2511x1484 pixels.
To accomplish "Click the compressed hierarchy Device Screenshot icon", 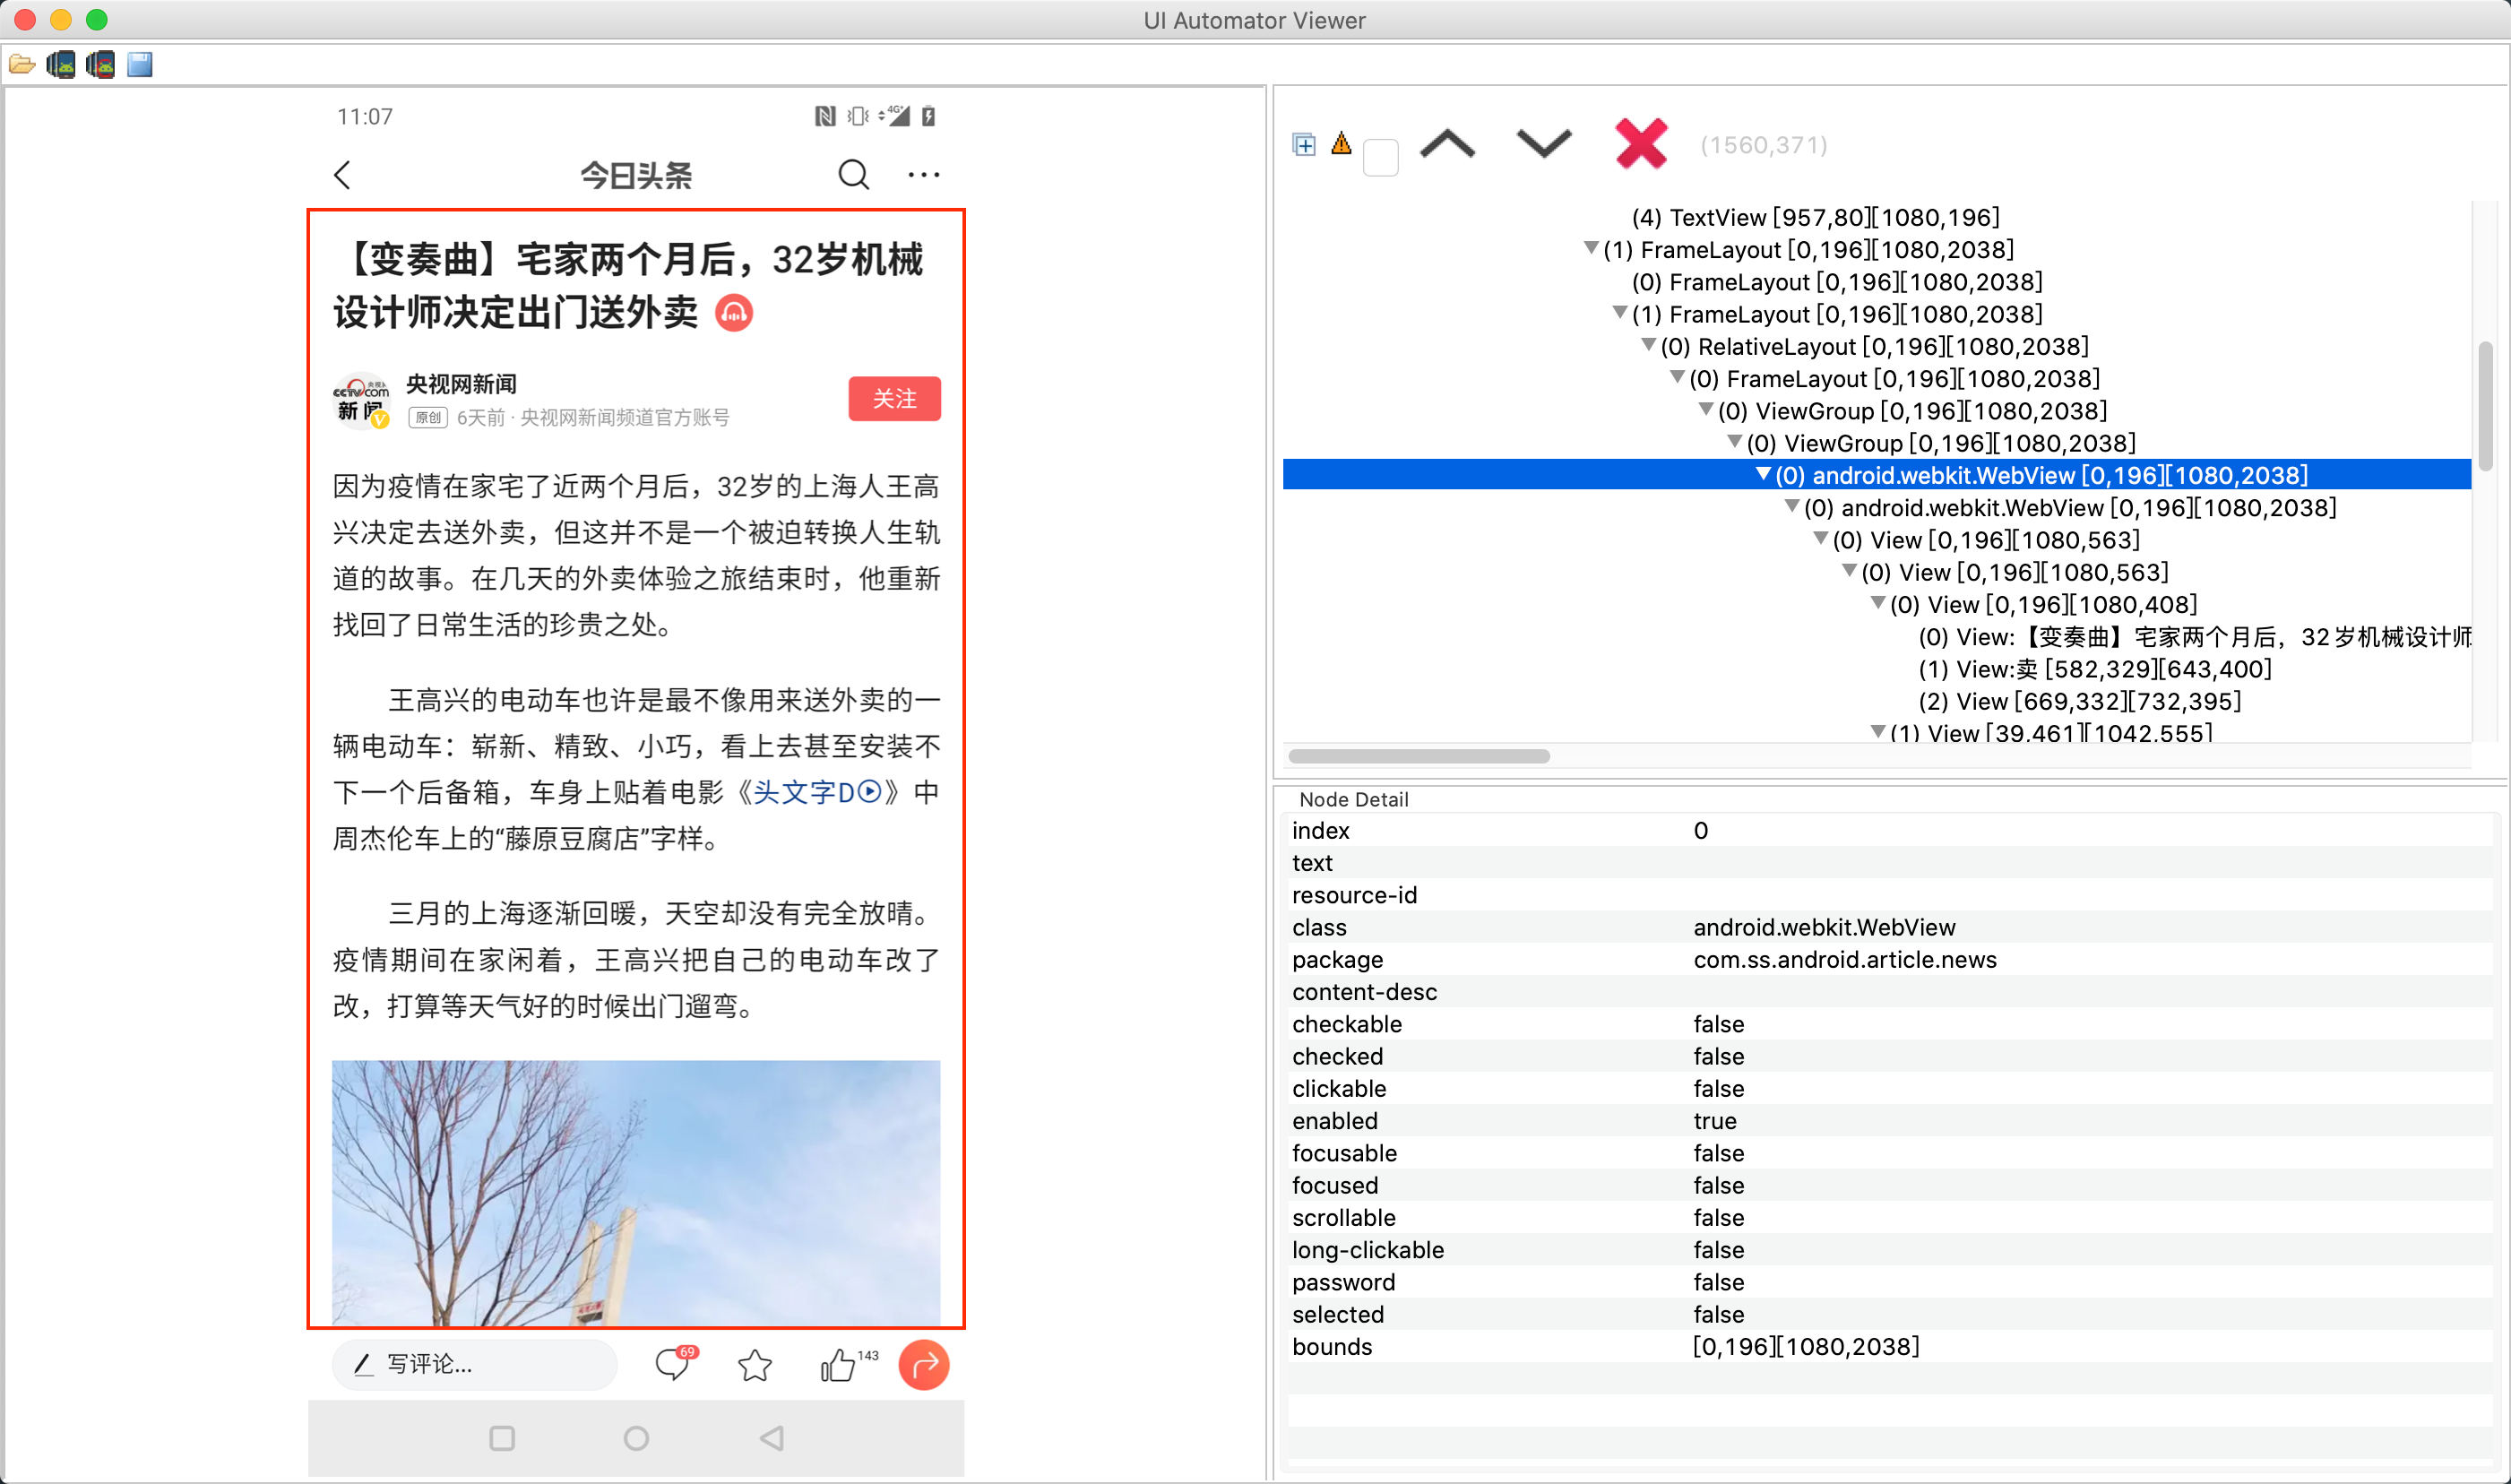I will tap(100, 65).
